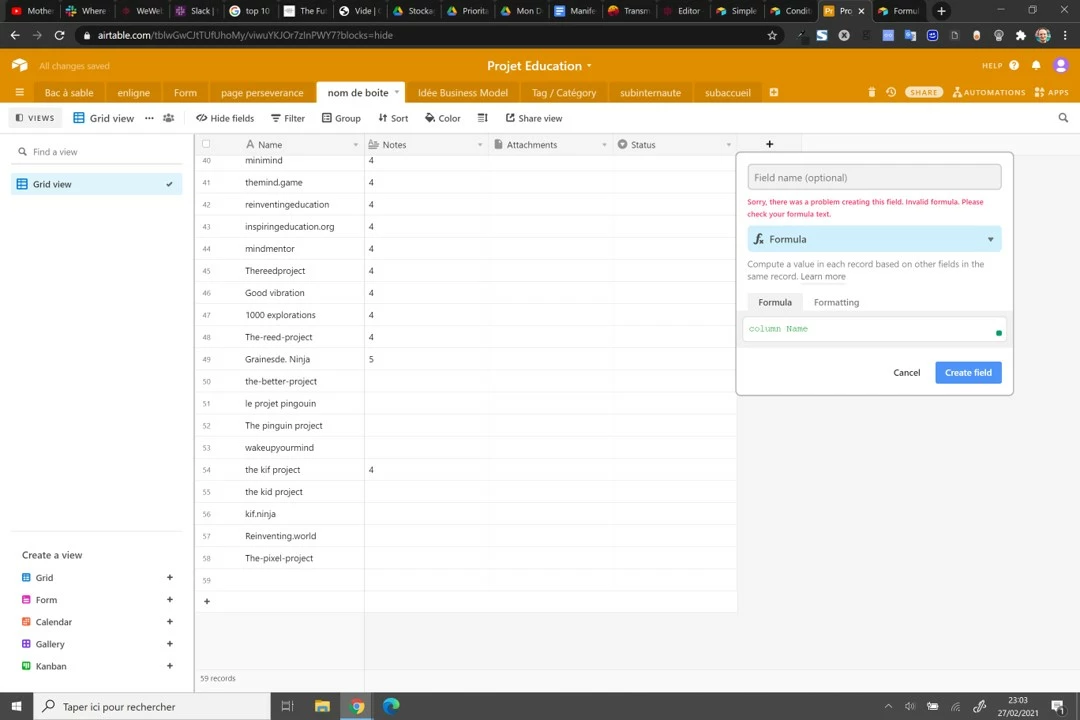
Task: Reload the browser page
Action: click(59, 35)
